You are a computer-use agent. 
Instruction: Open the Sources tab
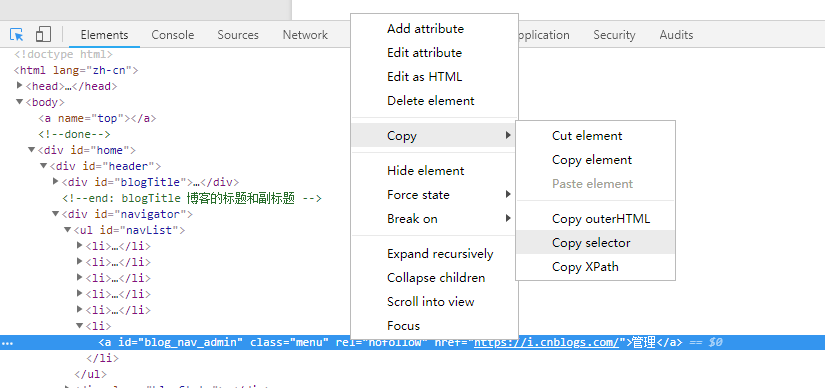coord(238,35)
